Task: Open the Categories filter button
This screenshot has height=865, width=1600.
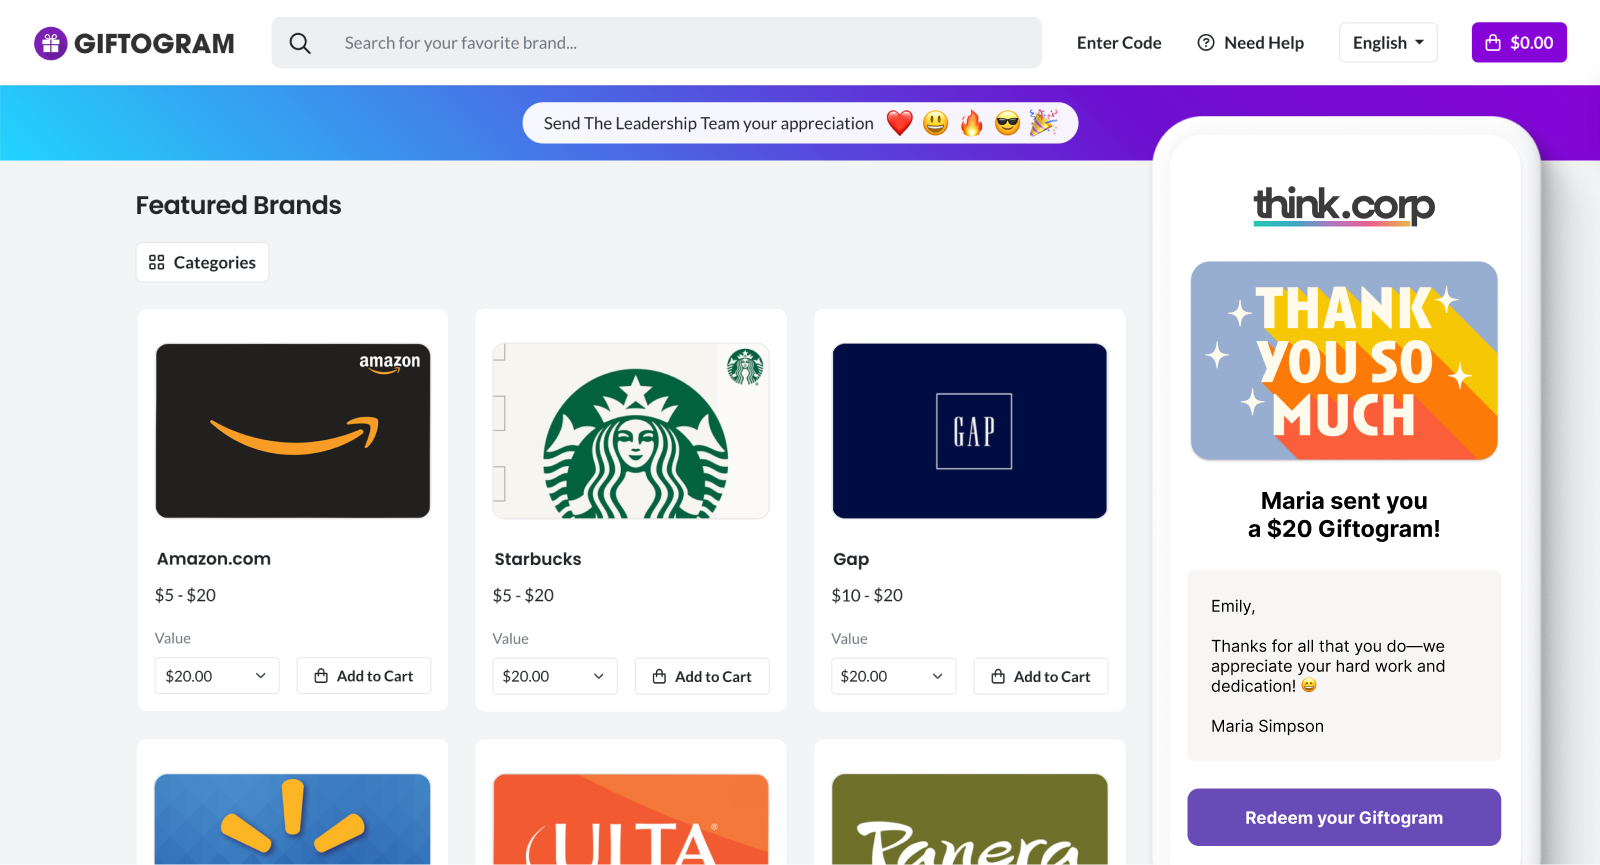Action: [x=202, y=262]
